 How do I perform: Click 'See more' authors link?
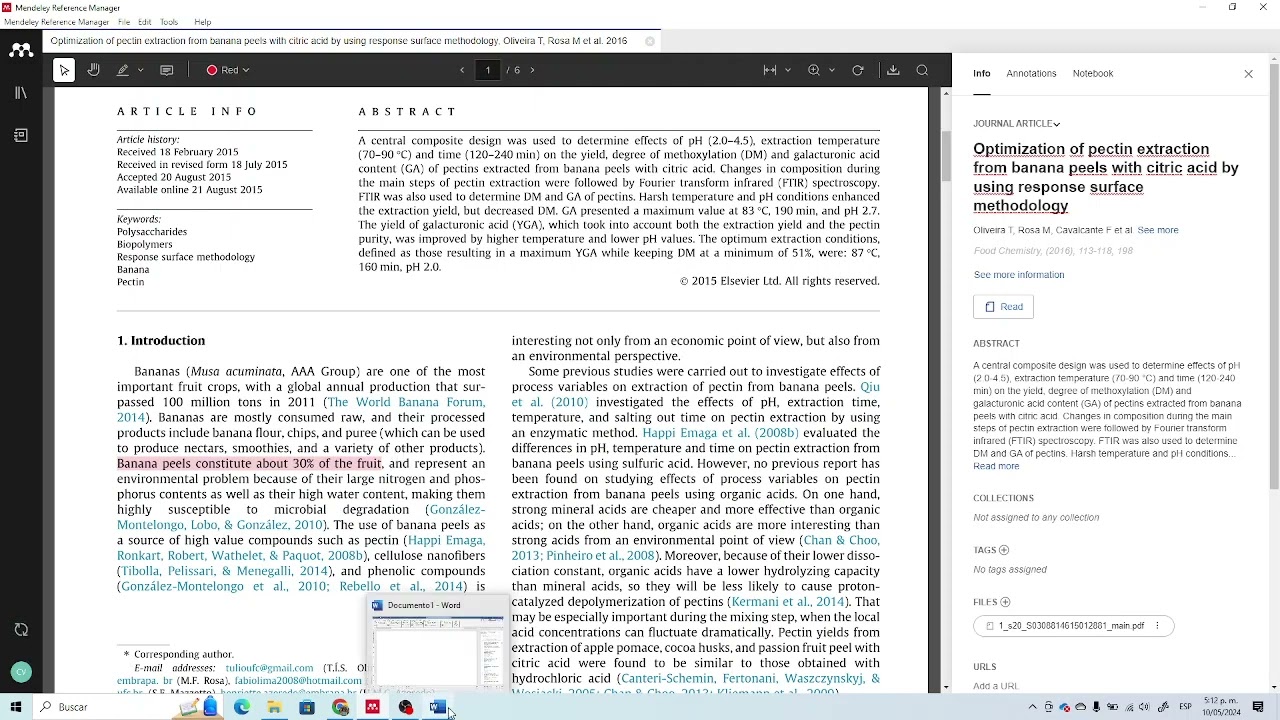pyautogui.click(x=1158, y=230)
